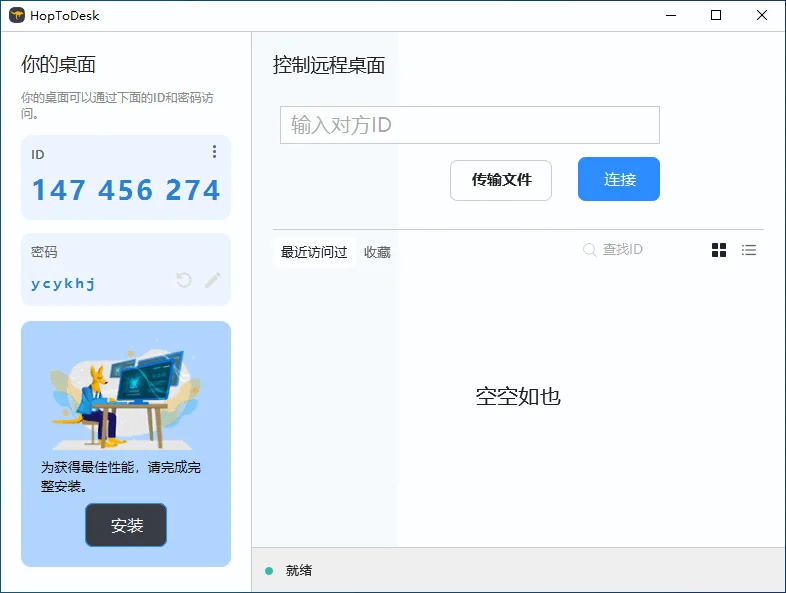Edit the password with pencil icon
Screen dimensions: 786x593
point(213,280)
